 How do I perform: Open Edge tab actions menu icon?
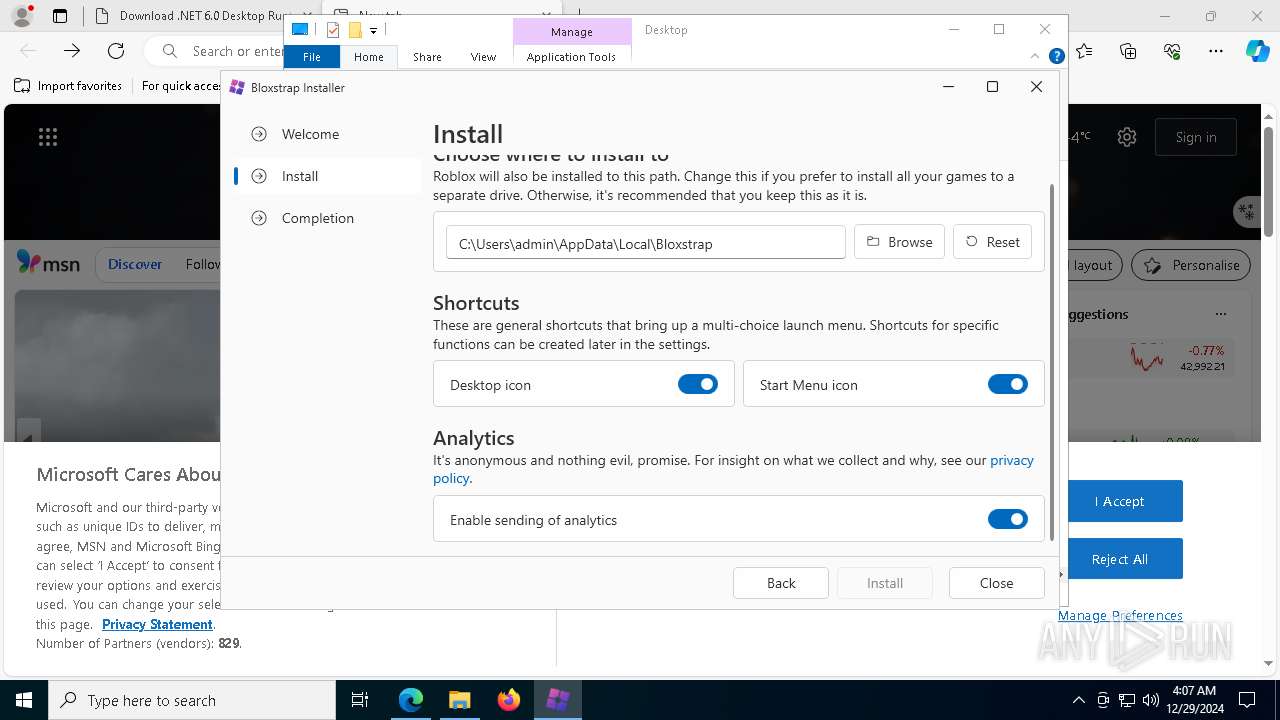coord(60,16)
